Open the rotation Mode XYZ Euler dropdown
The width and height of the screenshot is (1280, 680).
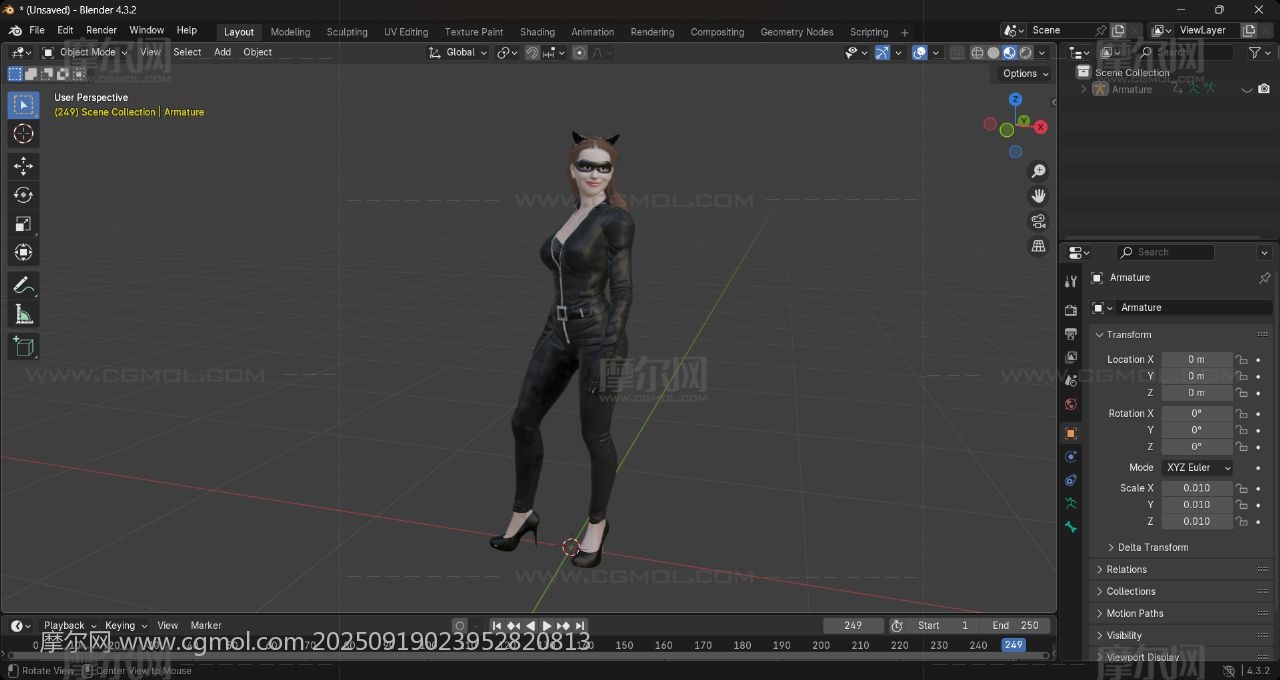pyautogui.click(x=1197, y=468)
